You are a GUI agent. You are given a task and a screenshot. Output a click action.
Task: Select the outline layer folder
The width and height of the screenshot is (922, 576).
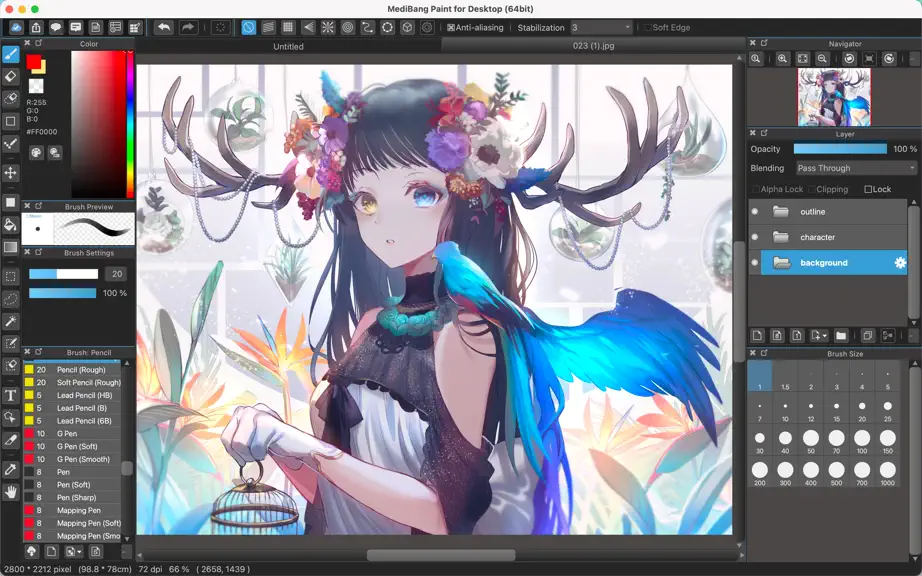coord(834,212)
